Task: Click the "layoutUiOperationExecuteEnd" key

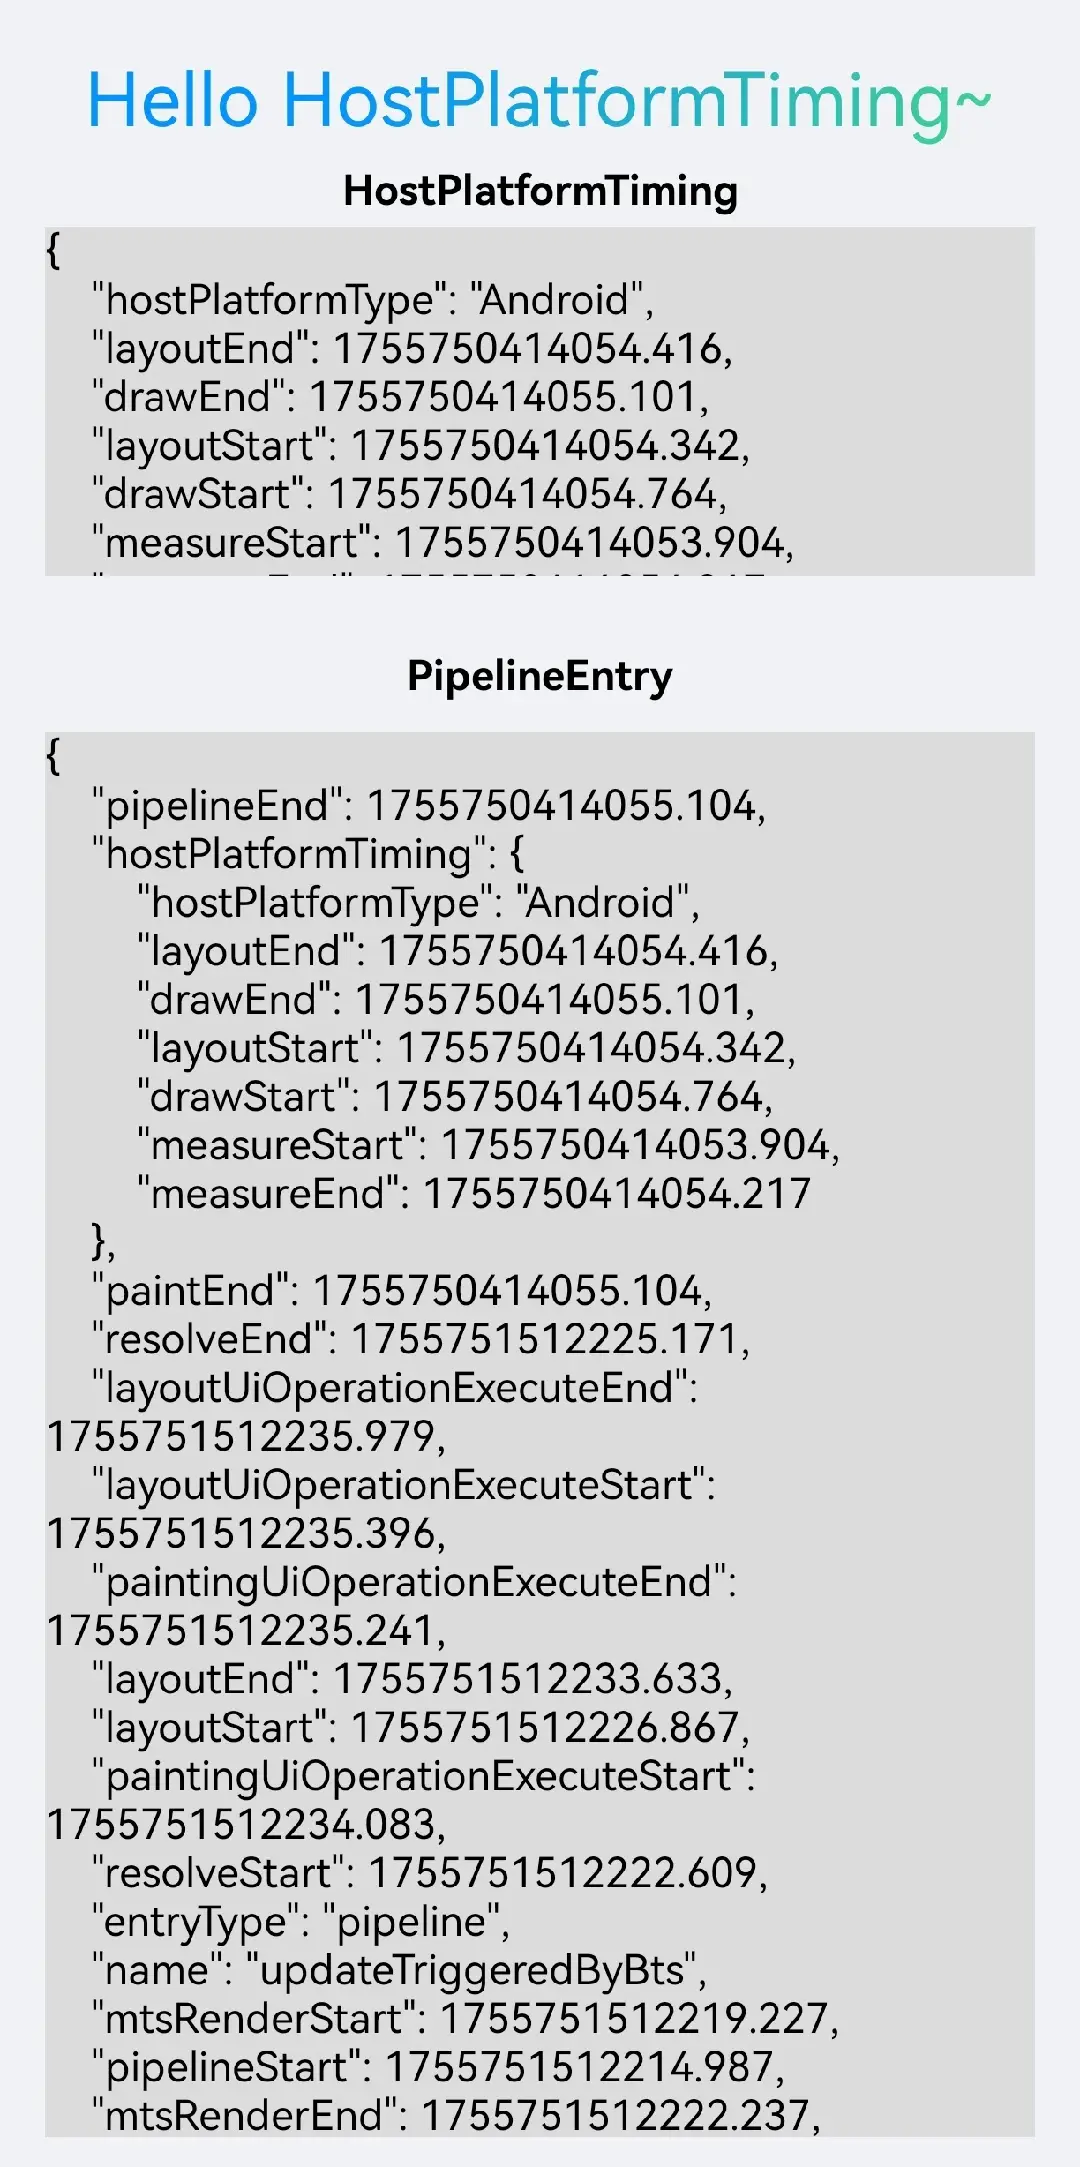Action: 394,1389
